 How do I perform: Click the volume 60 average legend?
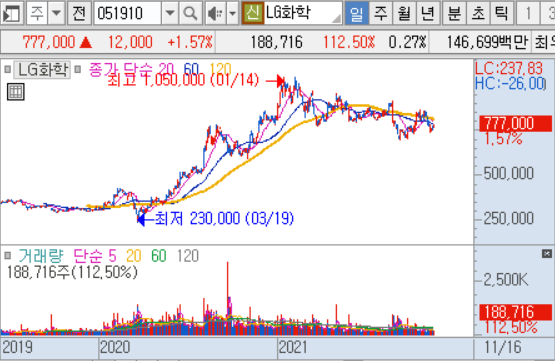pos(159,256)
